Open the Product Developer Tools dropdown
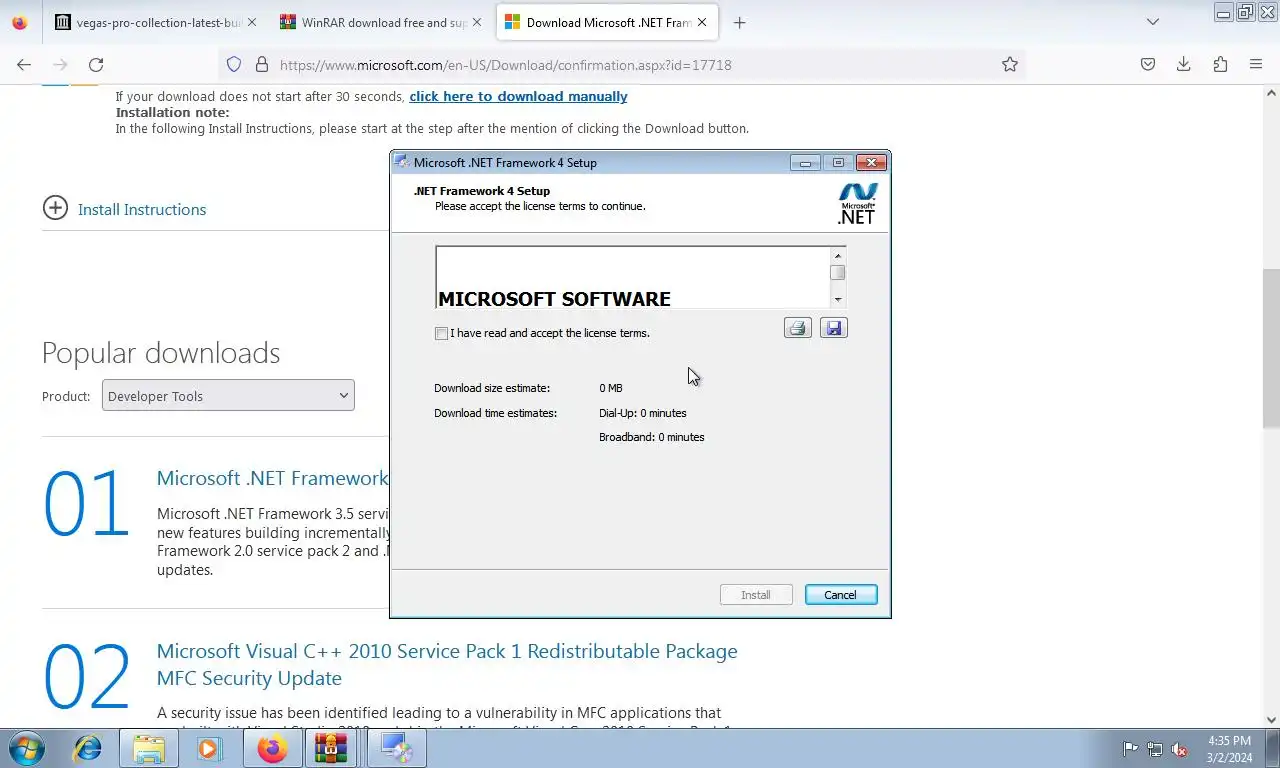The height and width of the screenshot is (768, 1280). (228, 396)
